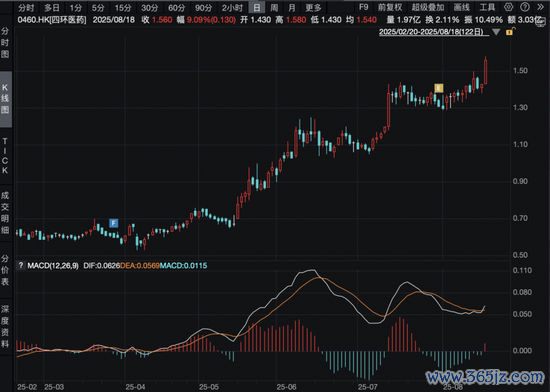The image size is (550, 392).
Task: Select the 日 daily chart tab
Action: [257, 7]
